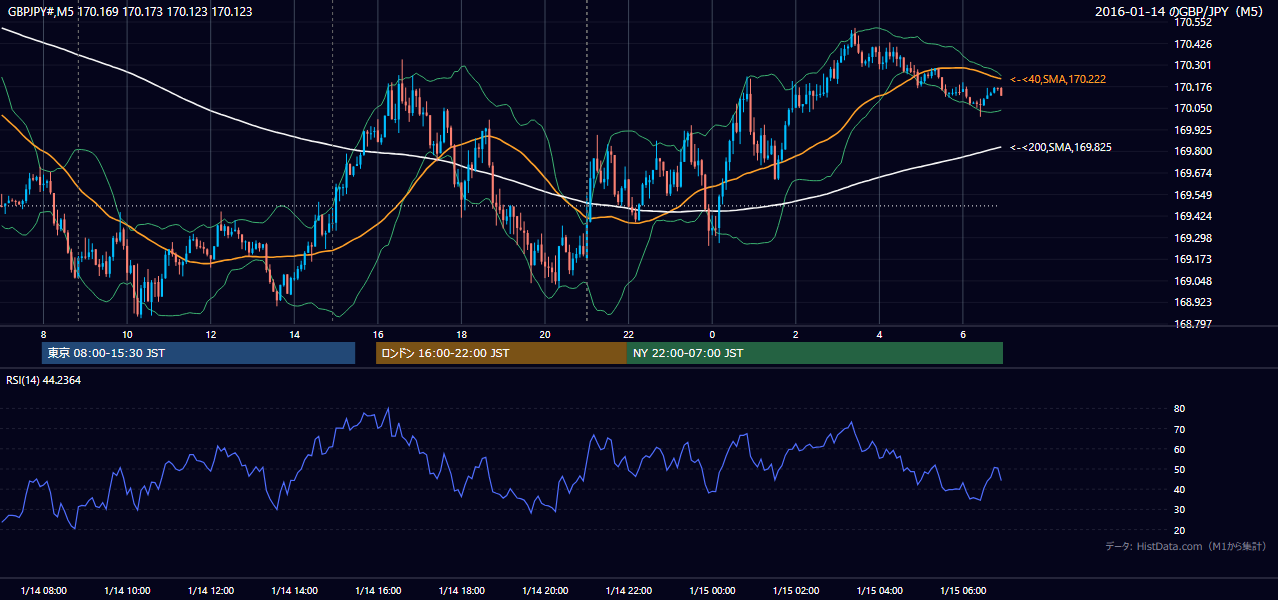The image size is (1278, 600).
Task: Click the 'GBPJPY#,M5' symbol header text
Action: click(x=40, y=11)
